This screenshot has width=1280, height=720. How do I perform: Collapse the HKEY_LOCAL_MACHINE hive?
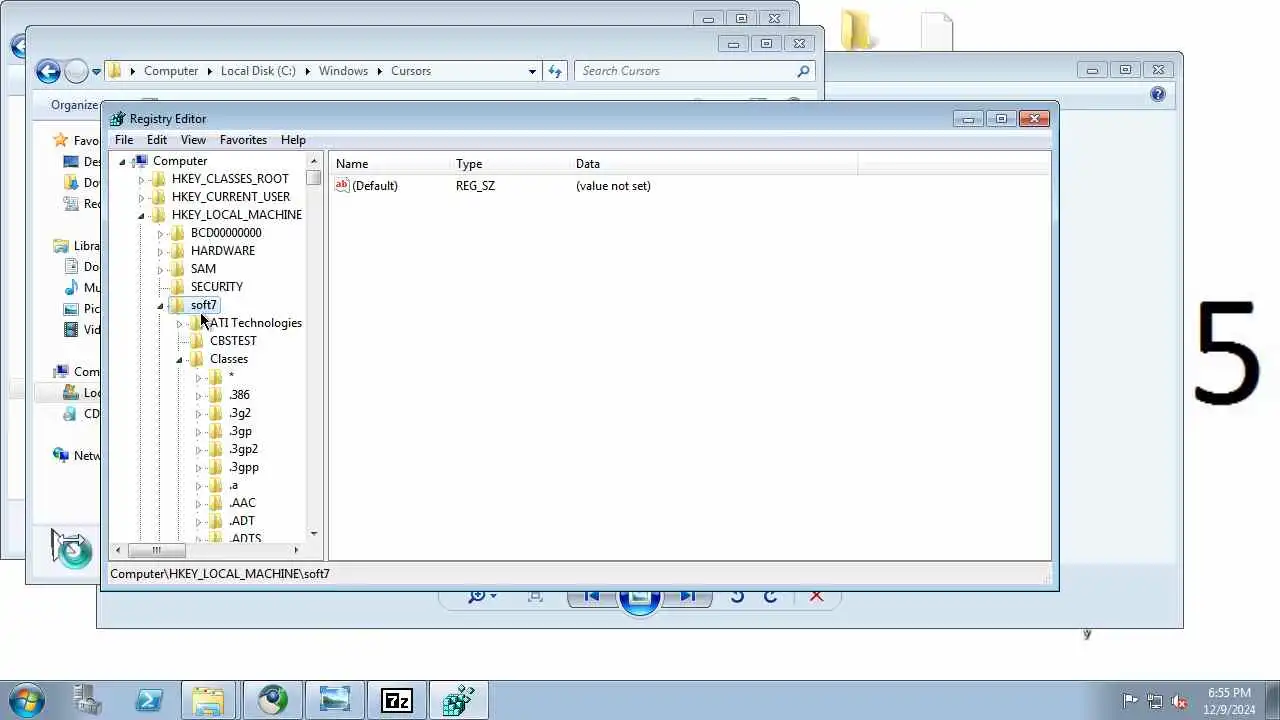click(x=141, y=215)
